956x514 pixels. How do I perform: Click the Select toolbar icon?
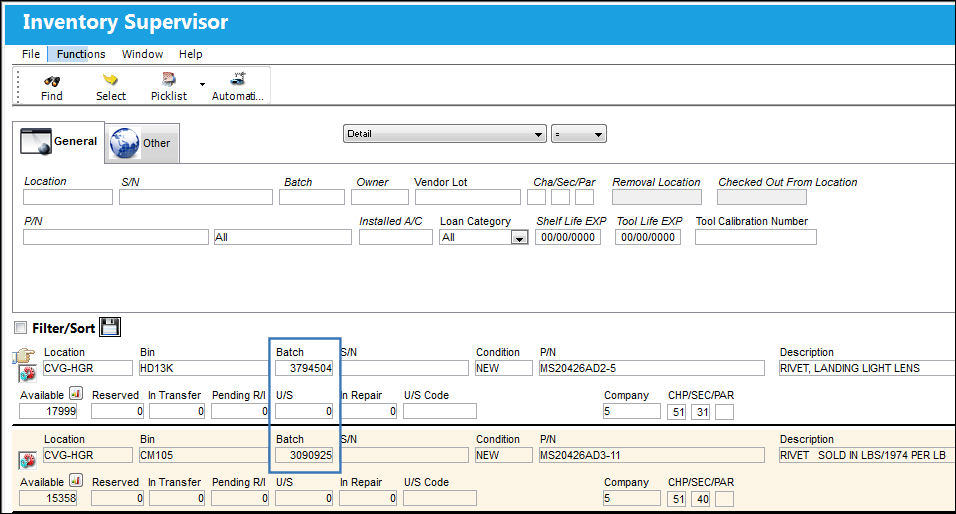click(110, 80)
